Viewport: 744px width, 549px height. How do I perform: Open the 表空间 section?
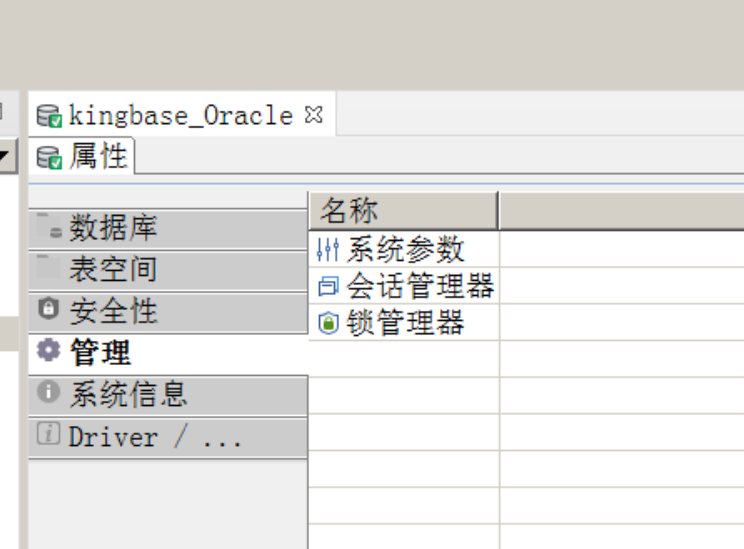click(x=112, y=270)
